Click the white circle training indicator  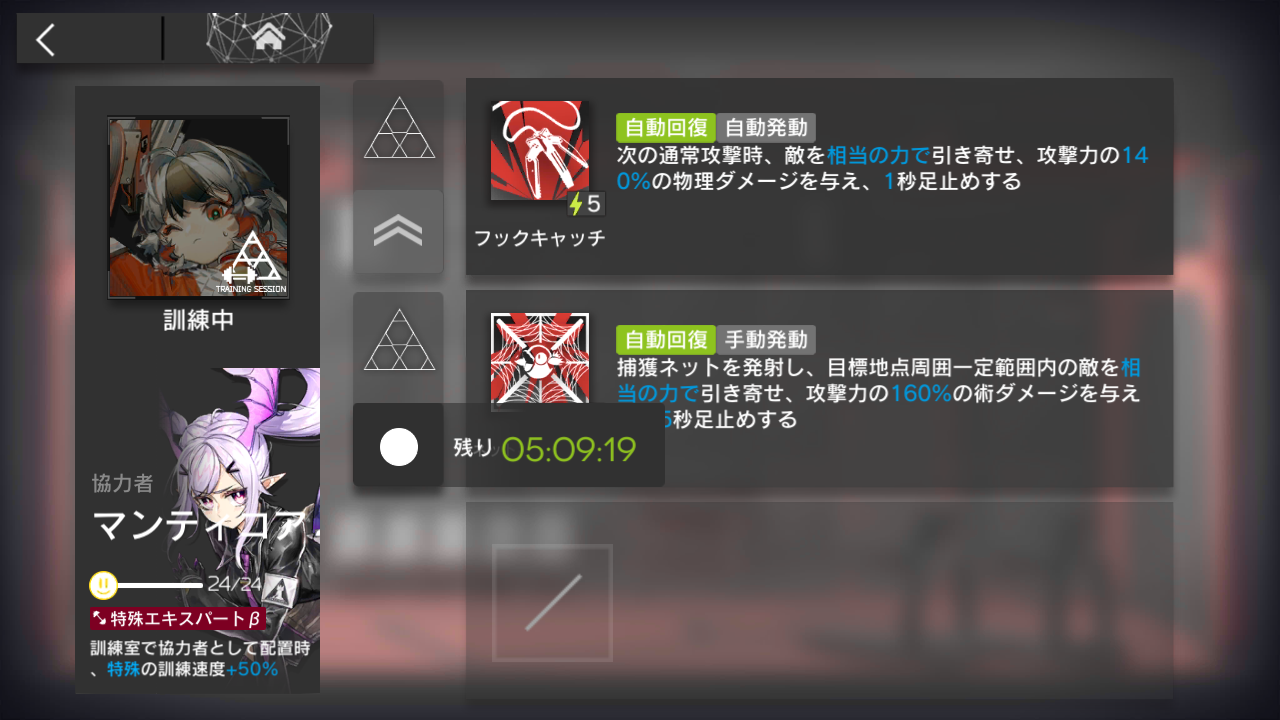point(398,447)
